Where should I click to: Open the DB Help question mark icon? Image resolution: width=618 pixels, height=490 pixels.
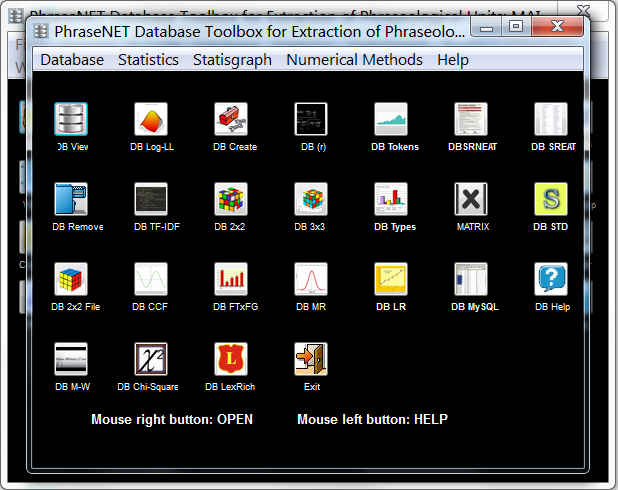pos(551,279)
